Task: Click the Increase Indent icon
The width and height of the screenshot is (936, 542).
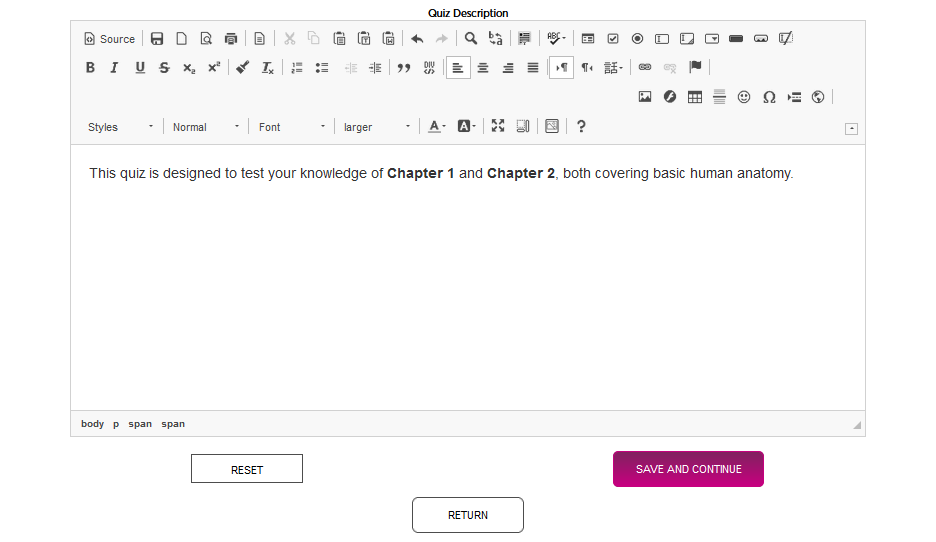Action: click(375, 67)
